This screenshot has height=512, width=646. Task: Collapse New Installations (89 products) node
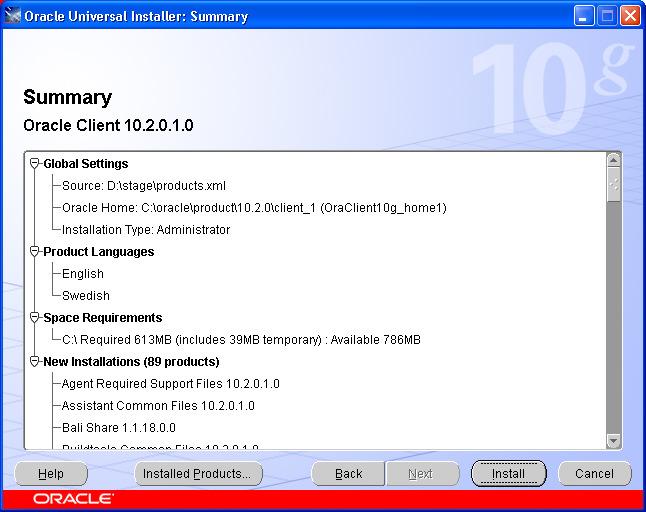click(35, 362)
